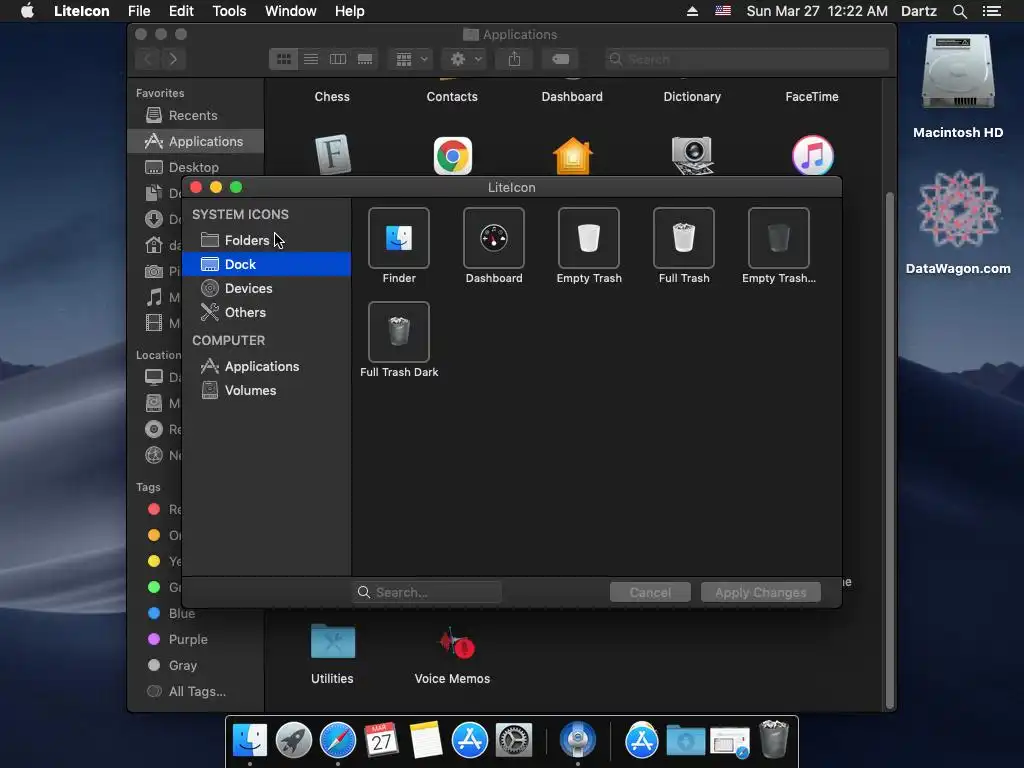Image resolution: width=1024 pixels, height=768 pixels.
Task: Open Trash from the Dock
Action: pyautogui.click(x=774, y=739)
